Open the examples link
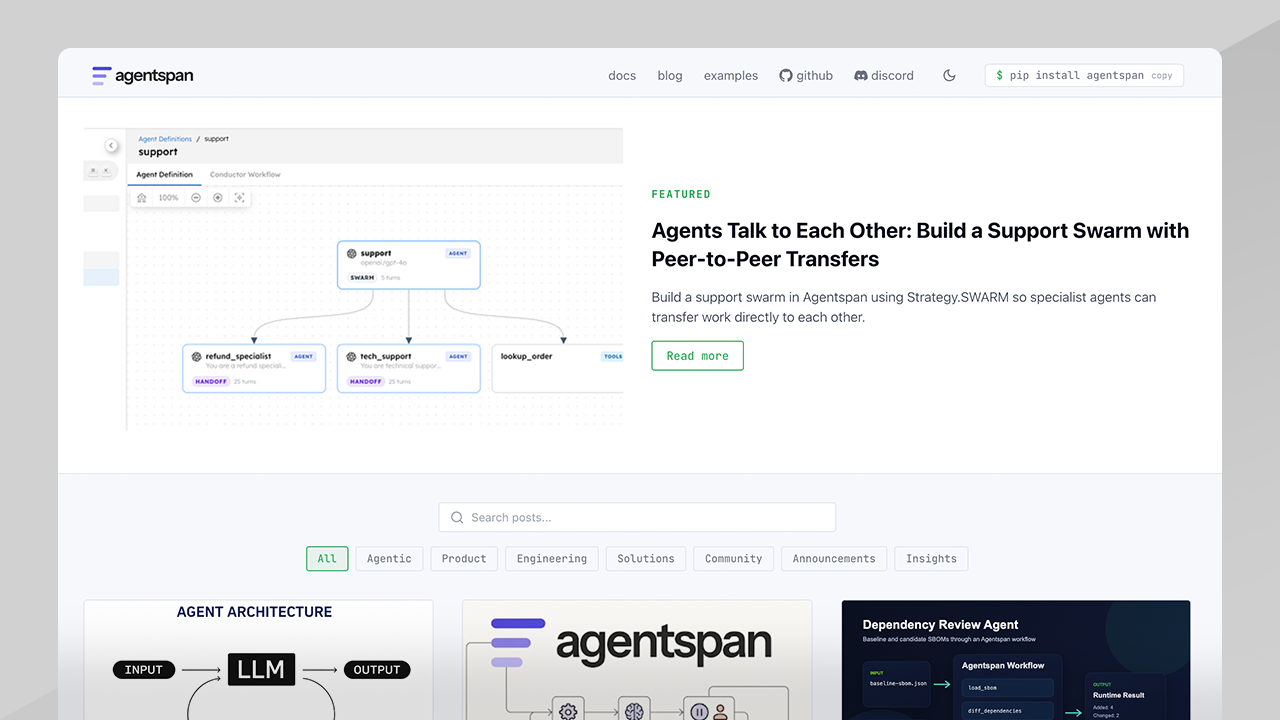Viewport: 1280px width, 720px height. (x=731, y=75)
